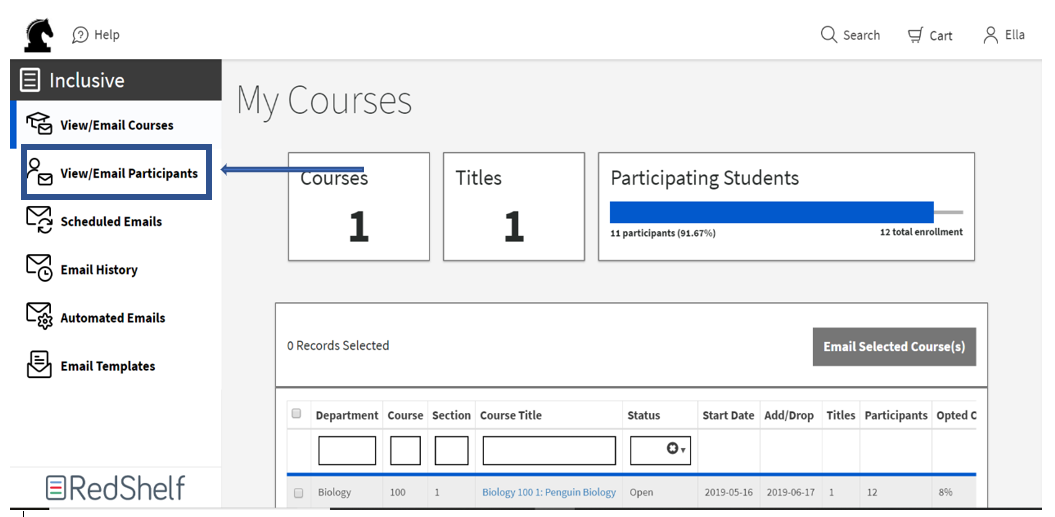Click the Course Title filter input field
This screenshot has width=1055, height=517.
[x=549, y=450]
